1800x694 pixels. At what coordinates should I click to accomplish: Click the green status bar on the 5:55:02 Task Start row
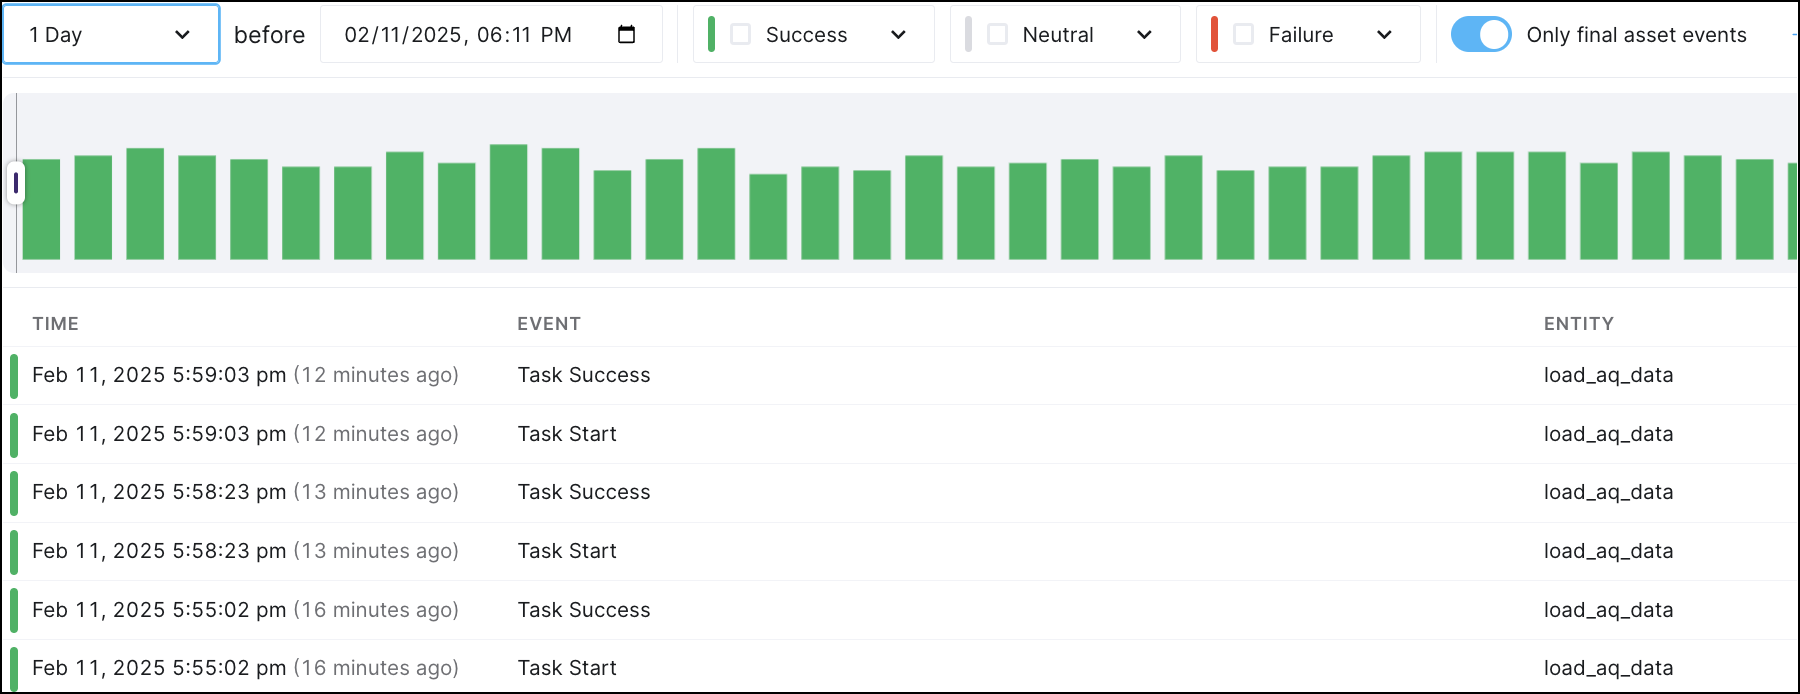(x=16, y=667)
